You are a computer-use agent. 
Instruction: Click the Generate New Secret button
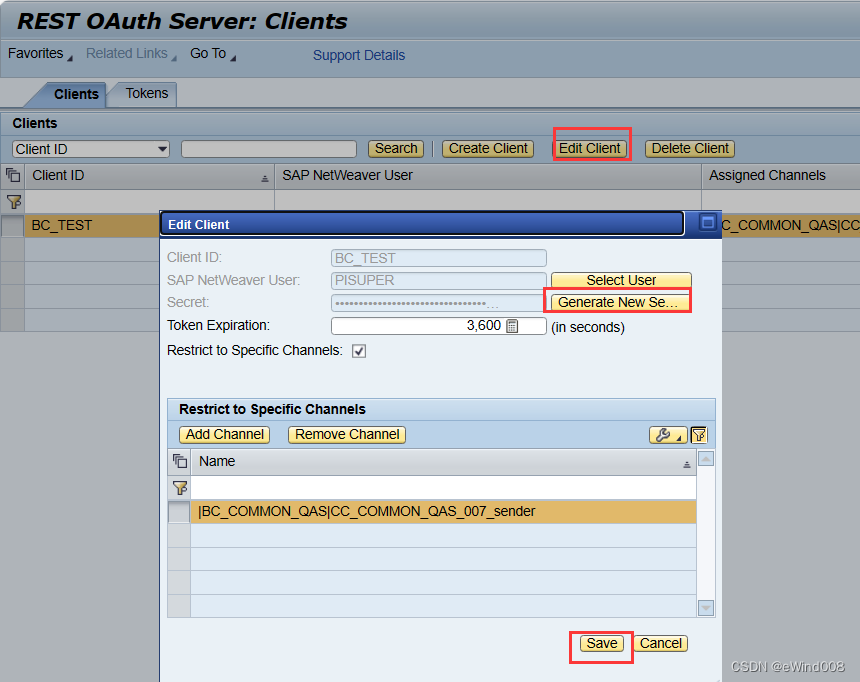coord(618,302)
